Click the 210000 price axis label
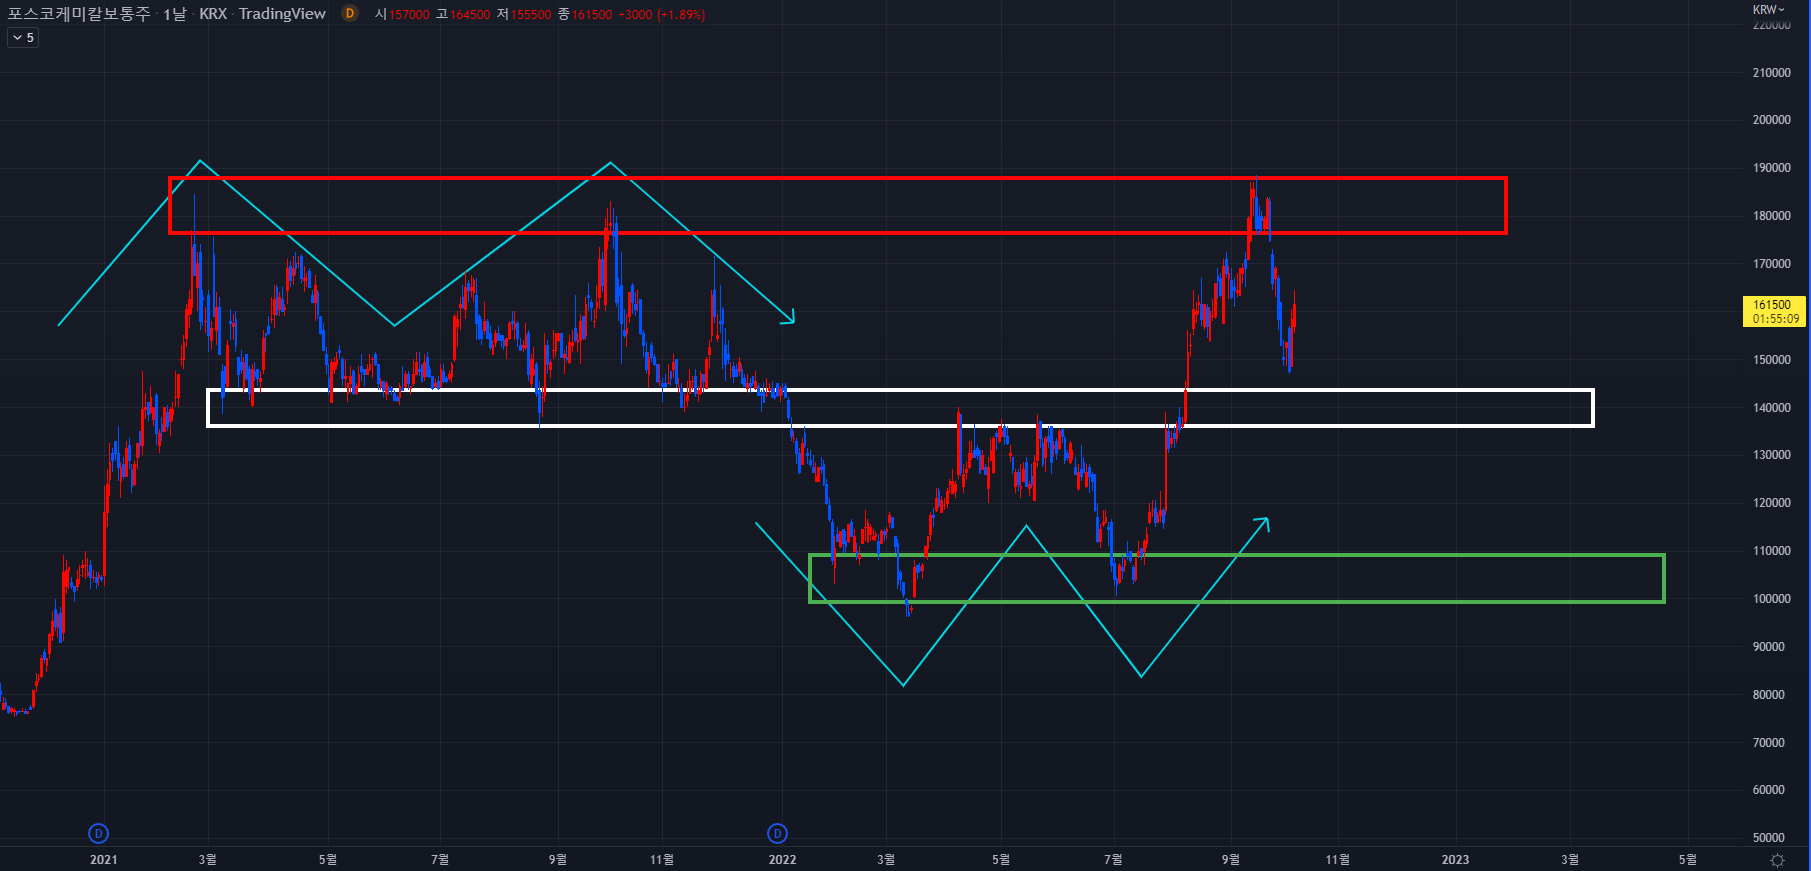1811x871 pixels. coord(1771,73)
